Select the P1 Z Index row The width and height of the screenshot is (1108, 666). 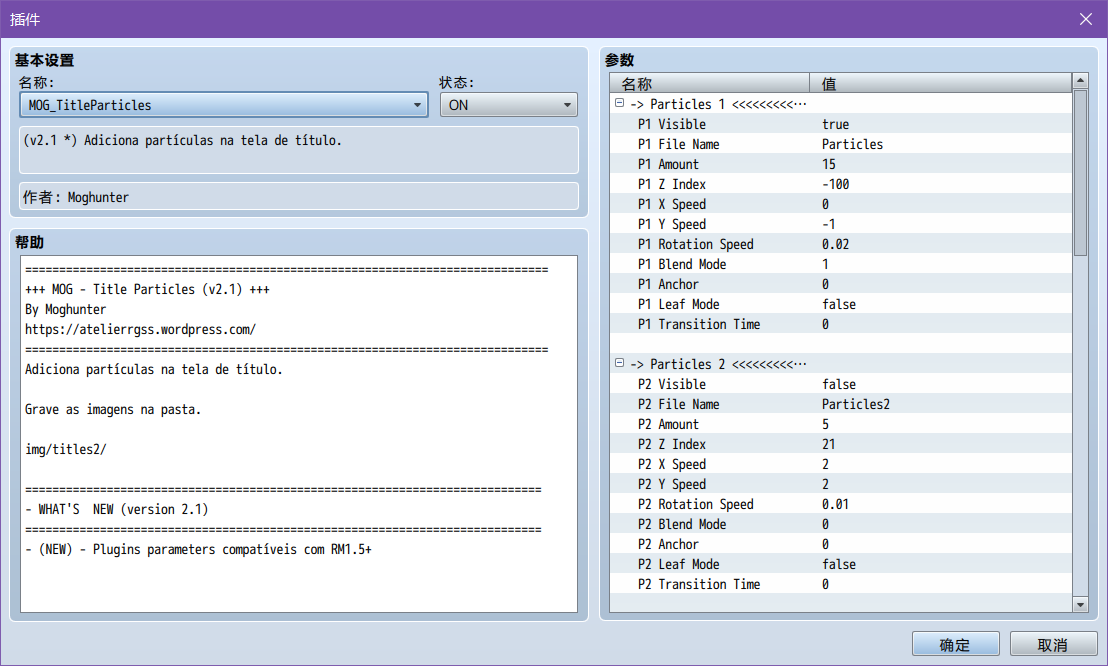[x=841, y=184]
